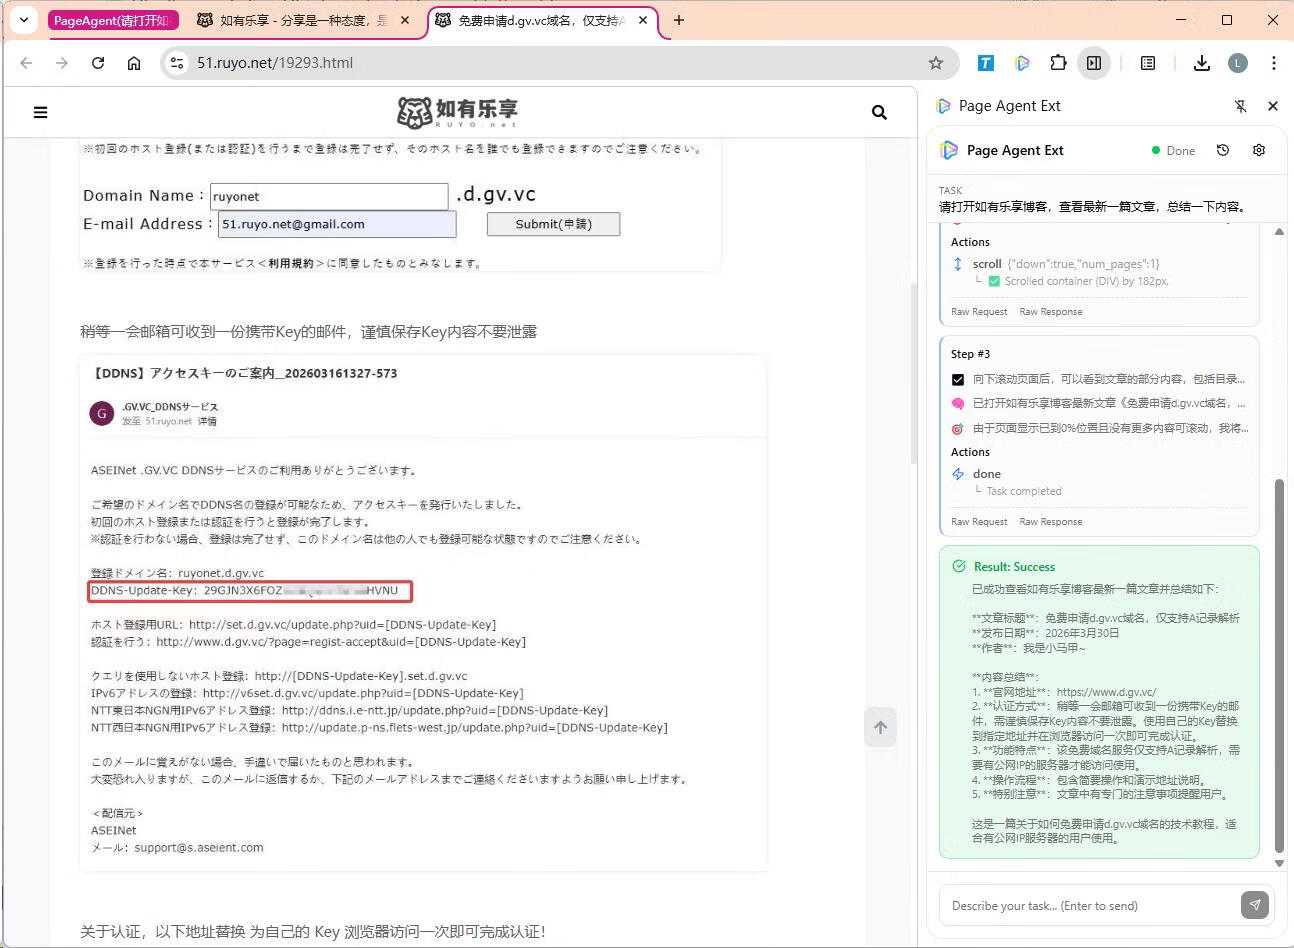
Task: Click the send task arrow button
Action: (x=1254, y=905)
